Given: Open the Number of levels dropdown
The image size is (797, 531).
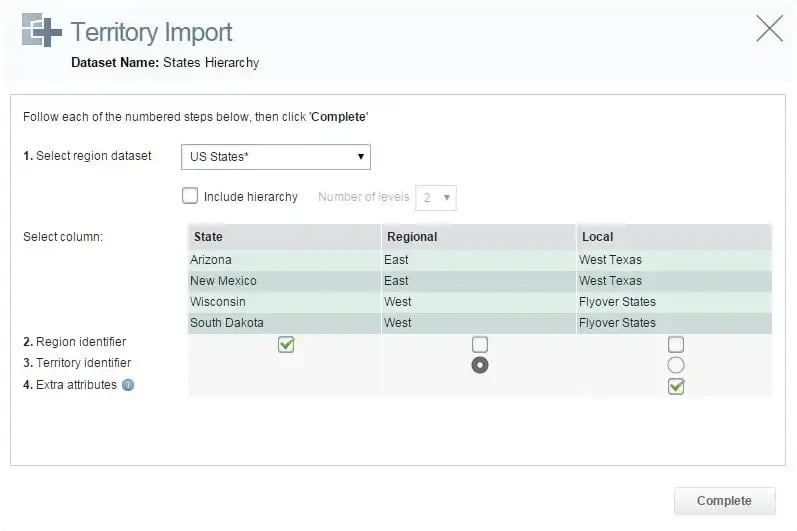Looking at the screenshot, I should pyautogui.click(x=436, y=198).
